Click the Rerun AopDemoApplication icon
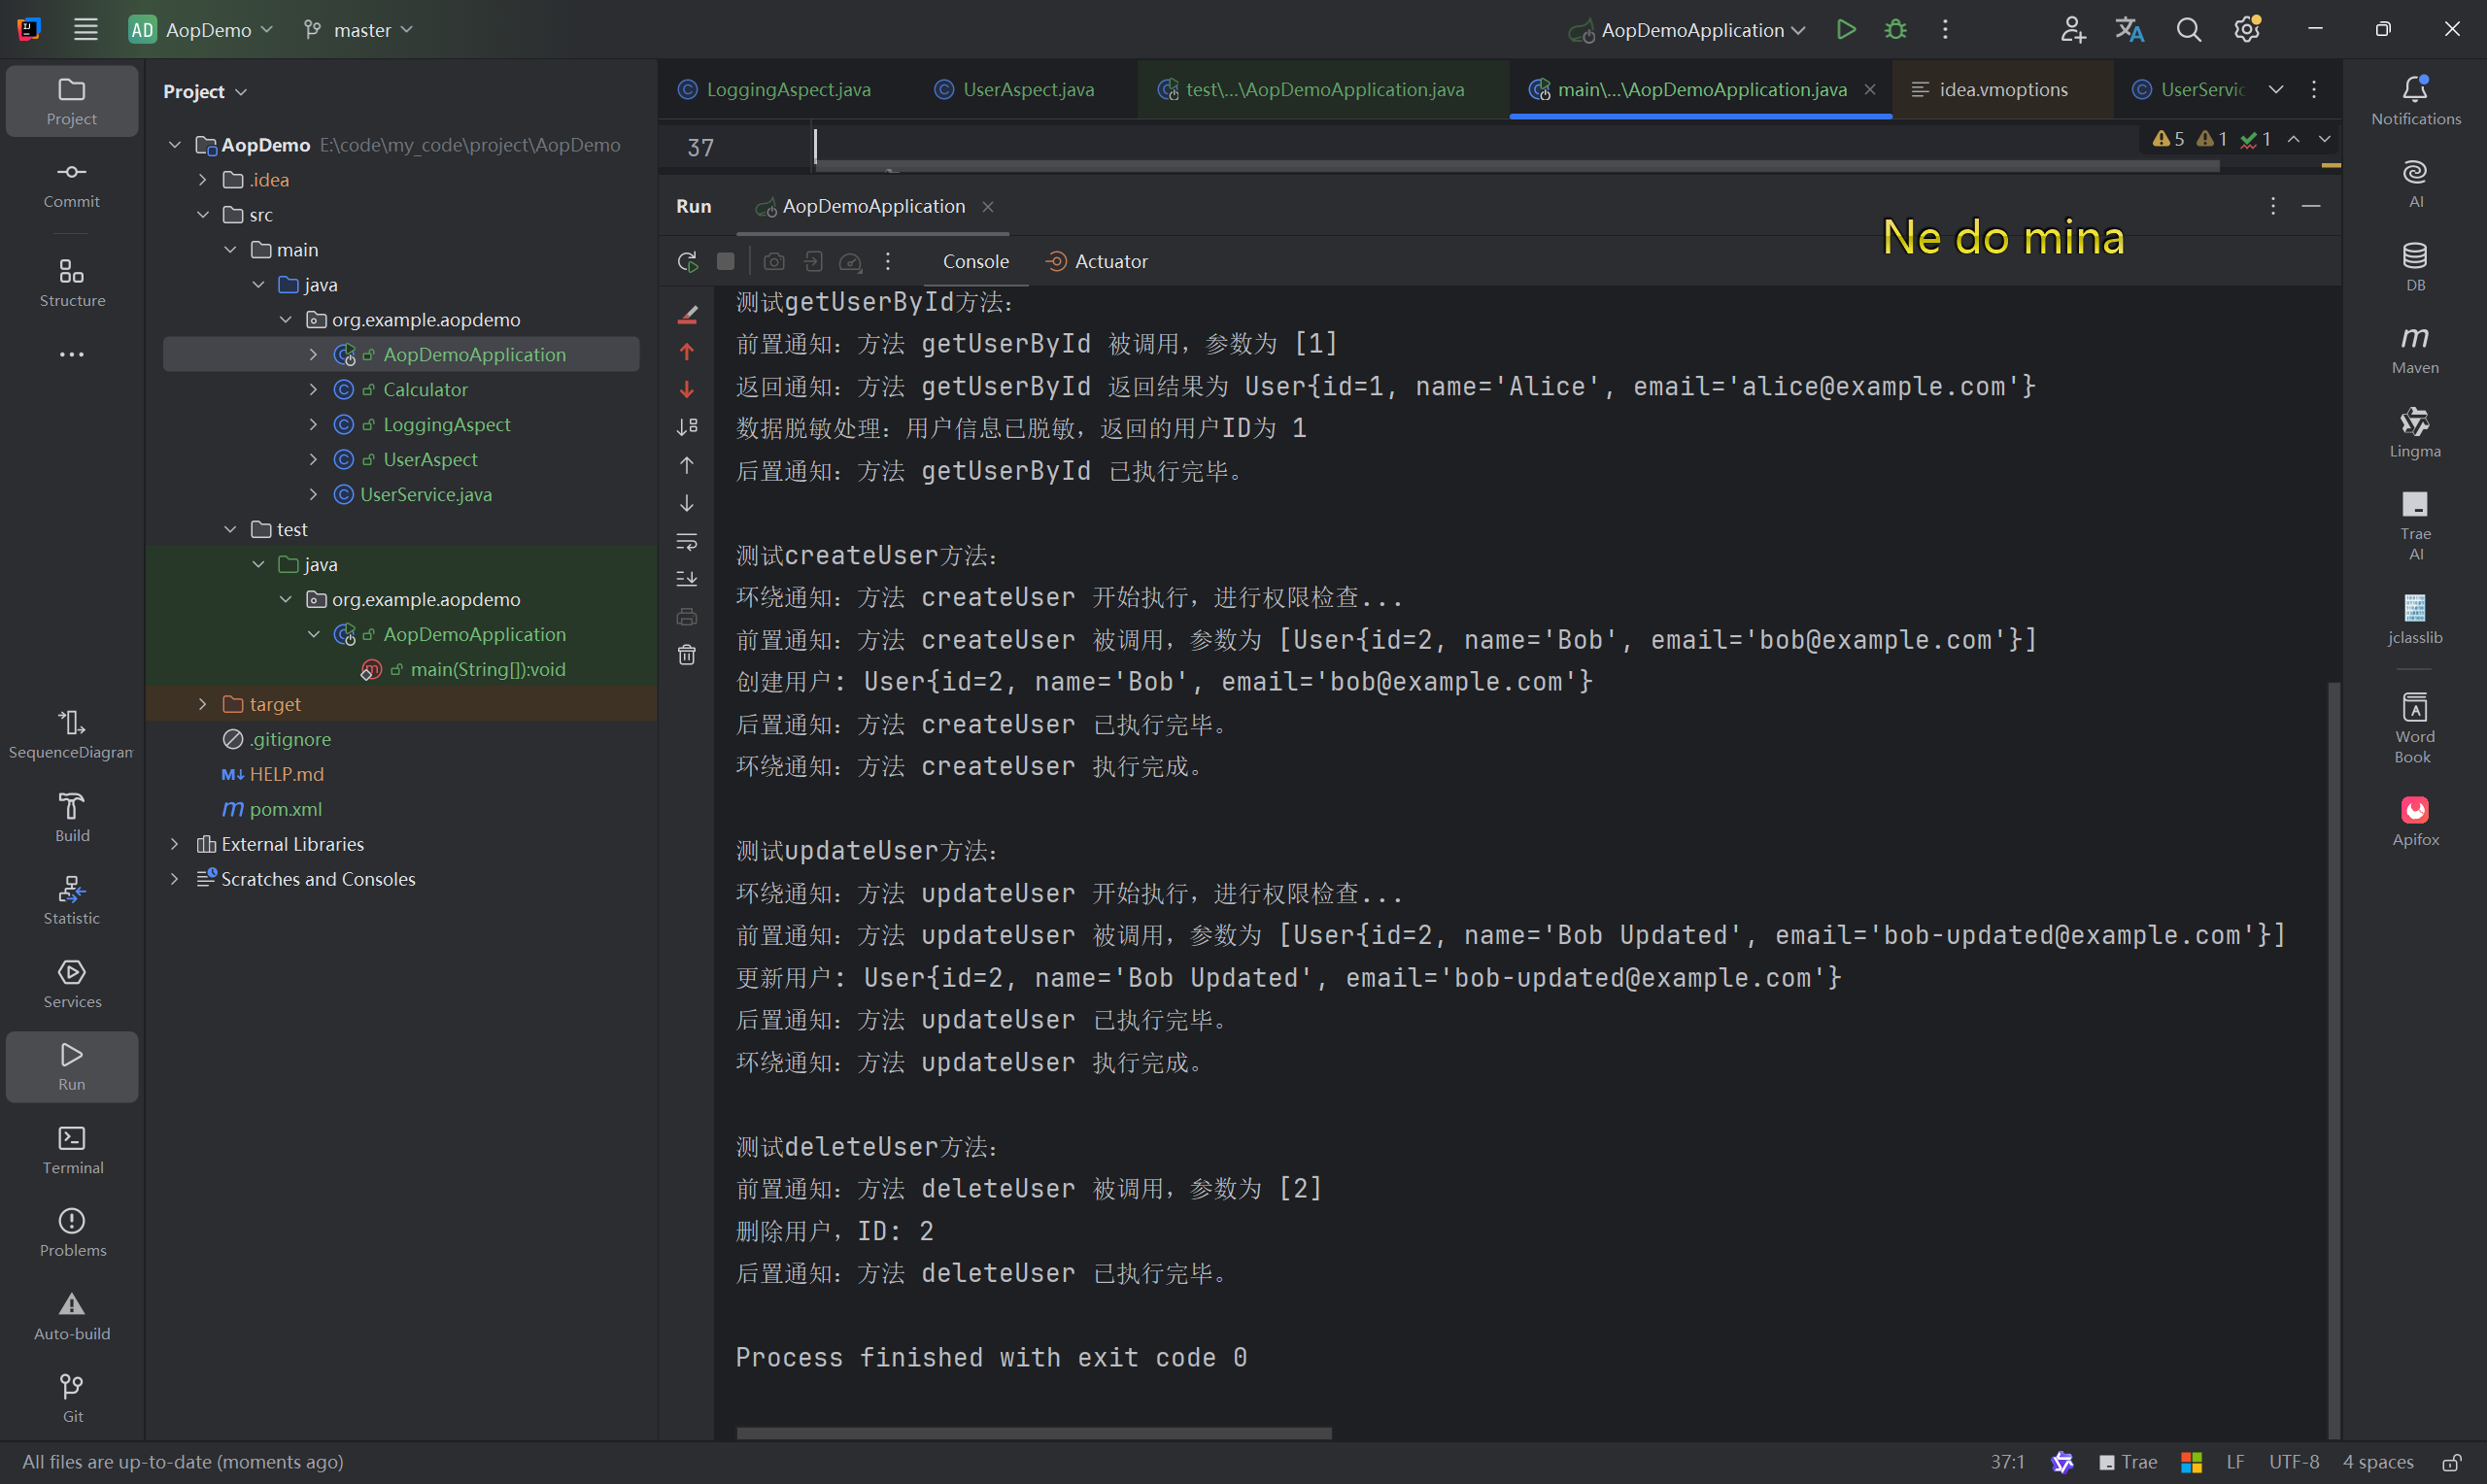Viewport: 2487px width, 1484px height. pyautogui.click(x=687, y=262)
